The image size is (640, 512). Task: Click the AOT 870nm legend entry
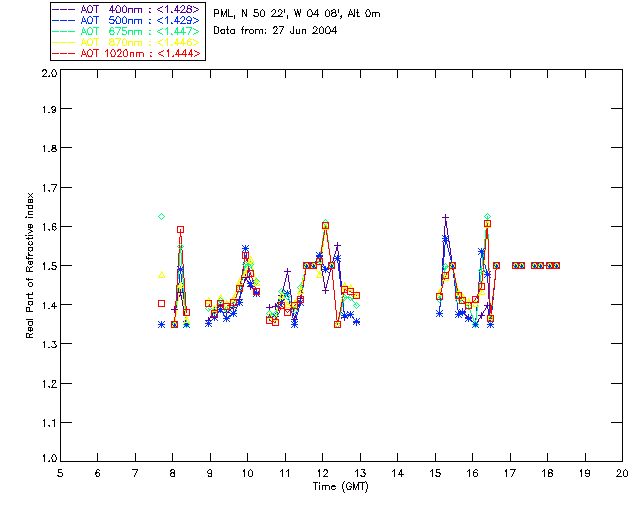[127, 42]
